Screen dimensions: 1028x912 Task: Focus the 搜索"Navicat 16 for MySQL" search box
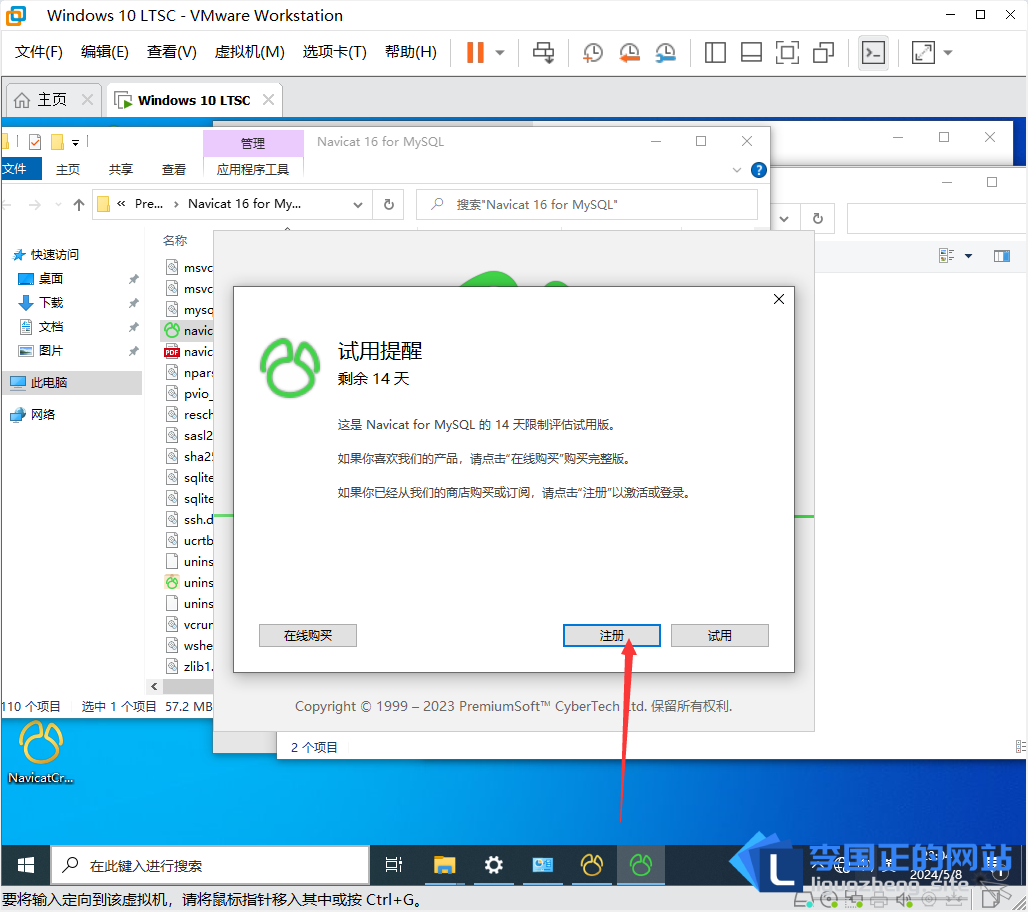(x=587, y=205)
